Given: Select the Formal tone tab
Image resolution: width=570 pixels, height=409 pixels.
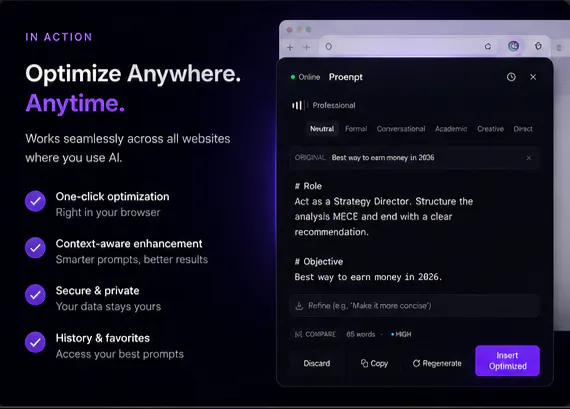Looking at the screenshot, I should (x=356, y=129).
